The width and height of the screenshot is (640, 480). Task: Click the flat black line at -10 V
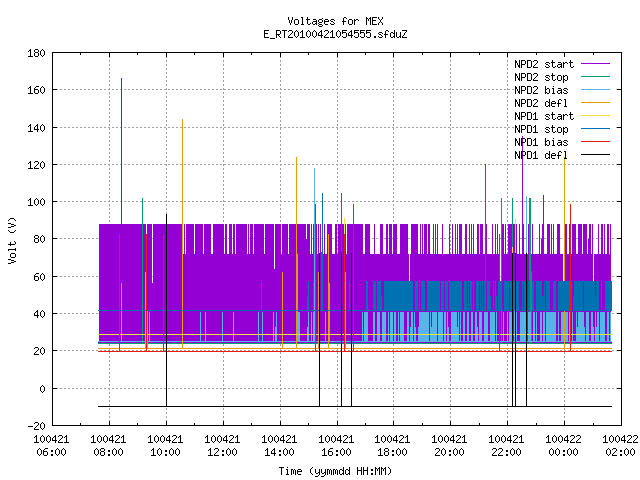pyautogui.click(x=355, y=407)
